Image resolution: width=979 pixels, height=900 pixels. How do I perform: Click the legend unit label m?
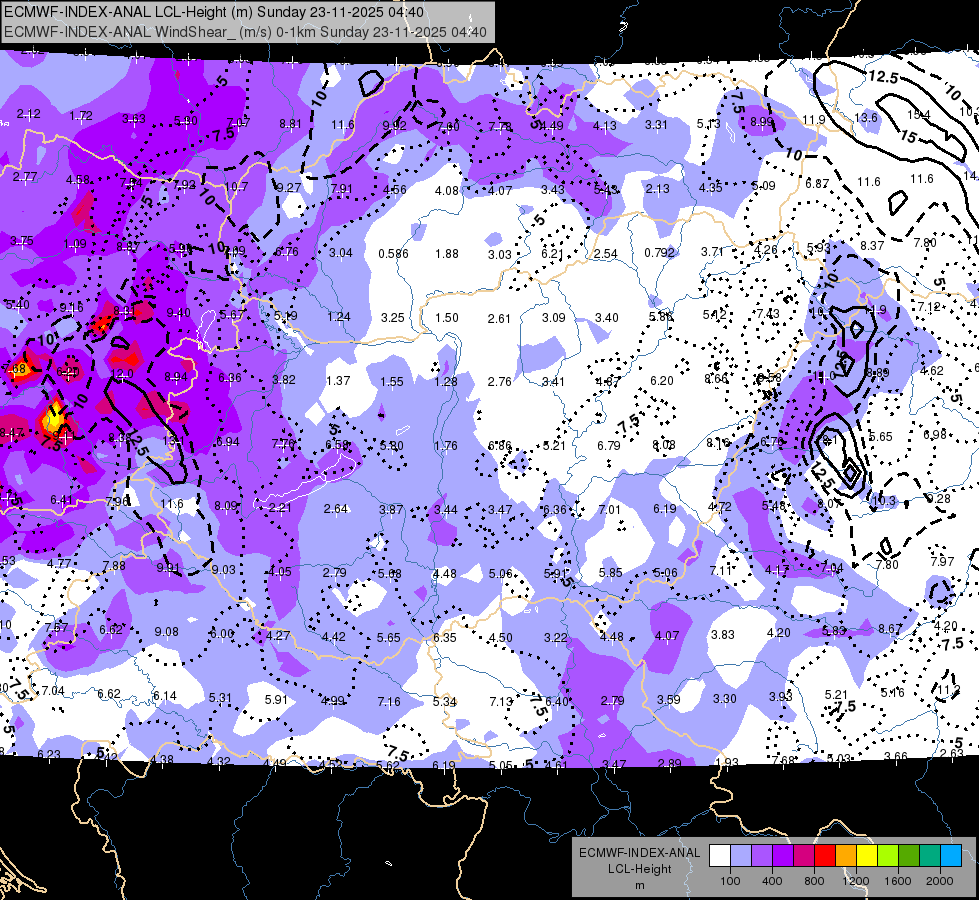pyautogui.click(x=639, y=886)
